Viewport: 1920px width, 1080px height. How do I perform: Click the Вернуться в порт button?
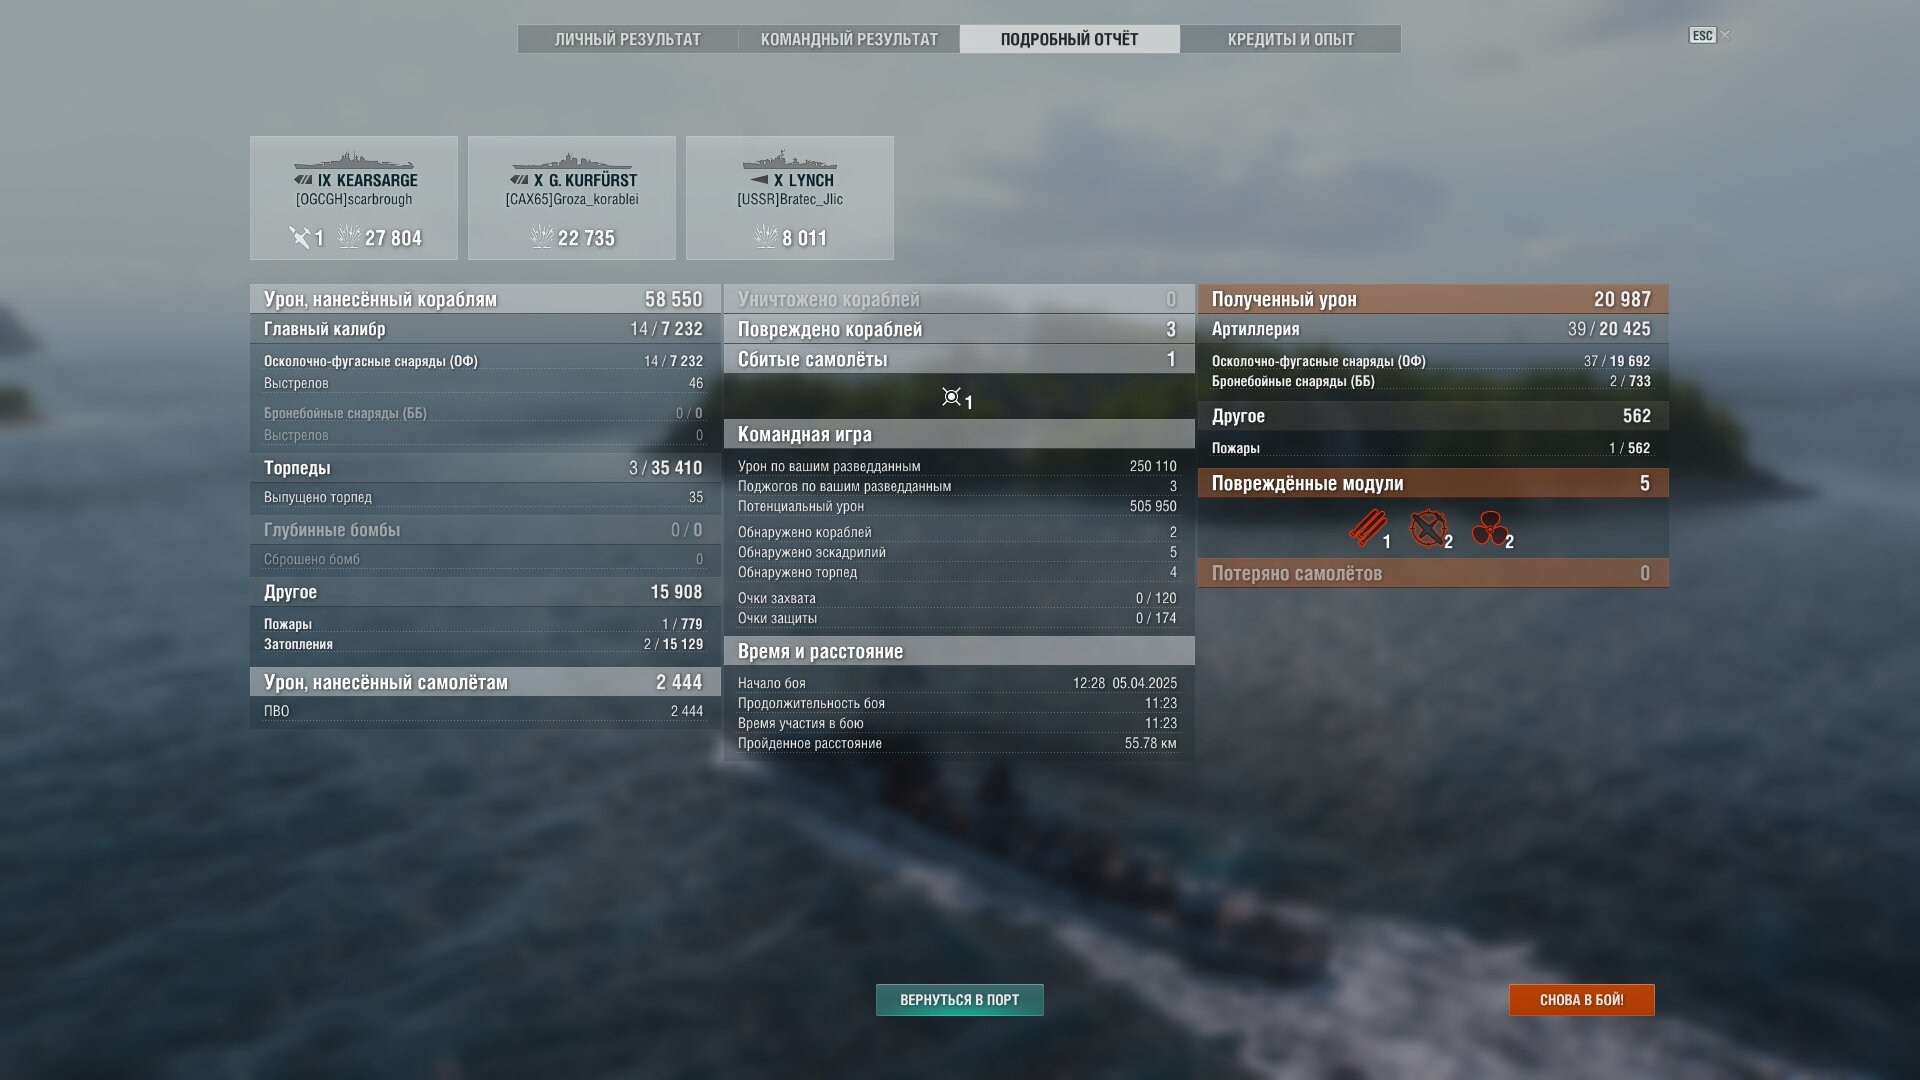(x=959, y=1000)
